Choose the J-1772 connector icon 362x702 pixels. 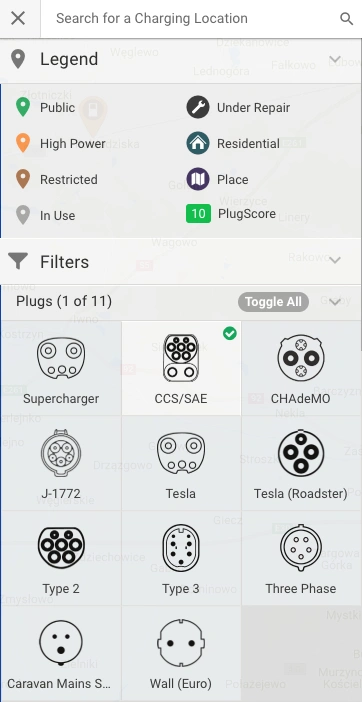[x=61, y=452]
